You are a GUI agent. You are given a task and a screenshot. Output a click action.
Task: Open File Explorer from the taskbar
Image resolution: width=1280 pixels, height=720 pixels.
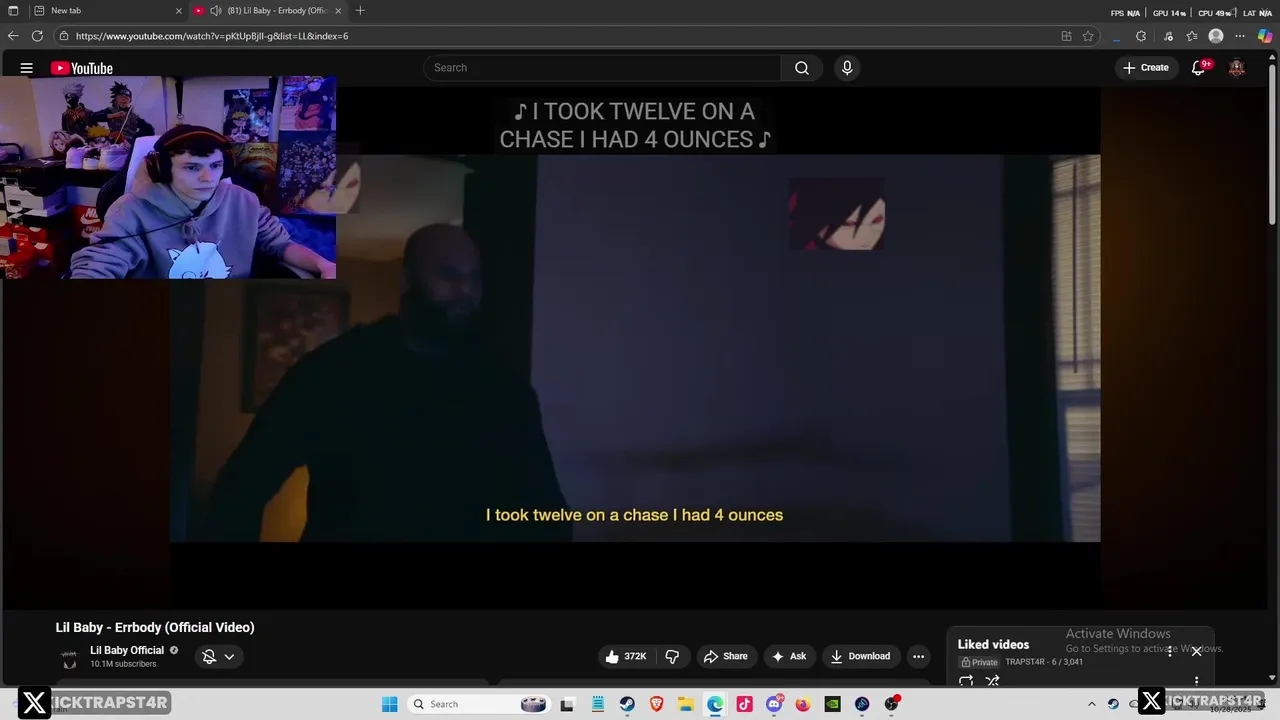pyautogui.click(x=686, y=704)
